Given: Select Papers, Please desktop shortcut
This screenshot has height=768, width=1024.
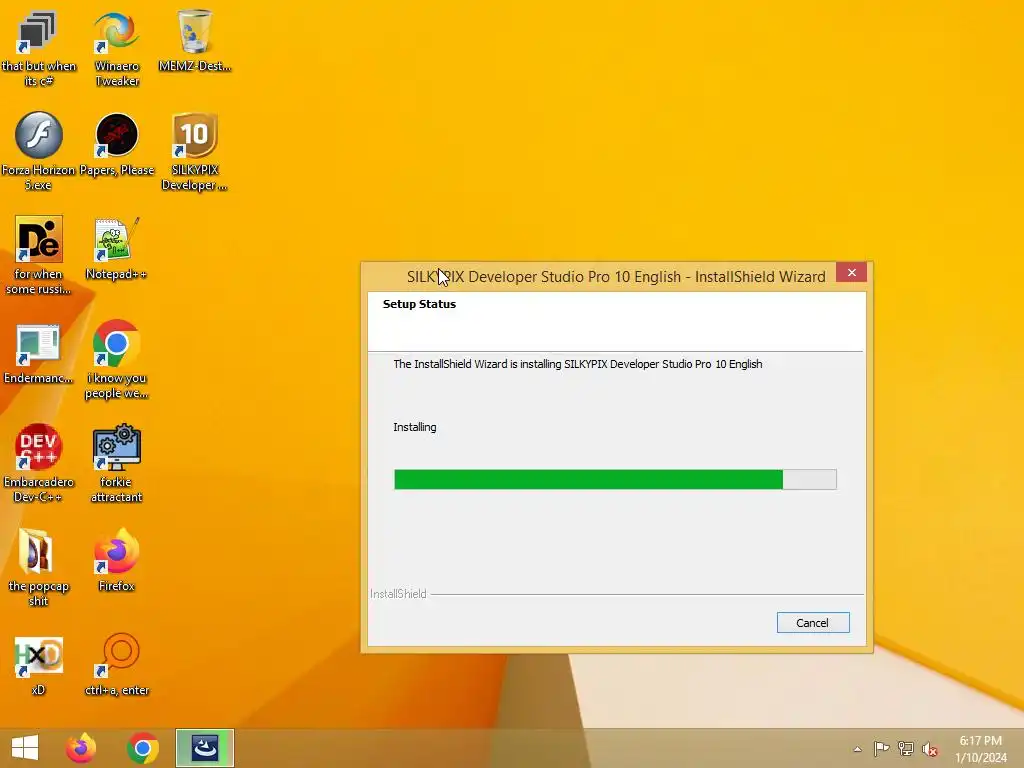Looking at the screenshot, I should pos(117,145).
